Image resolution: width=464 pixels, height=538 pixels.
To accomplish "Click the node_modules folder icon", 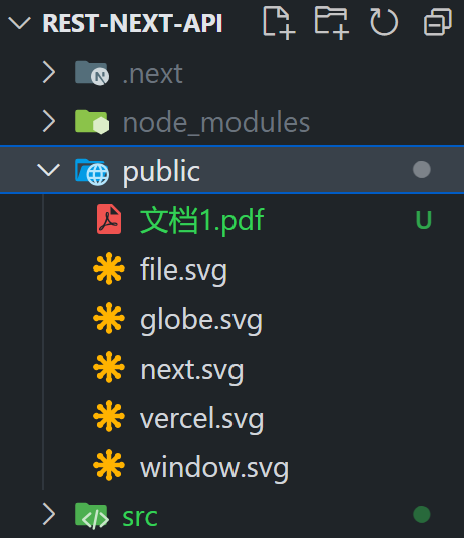I will coord(92,122).
